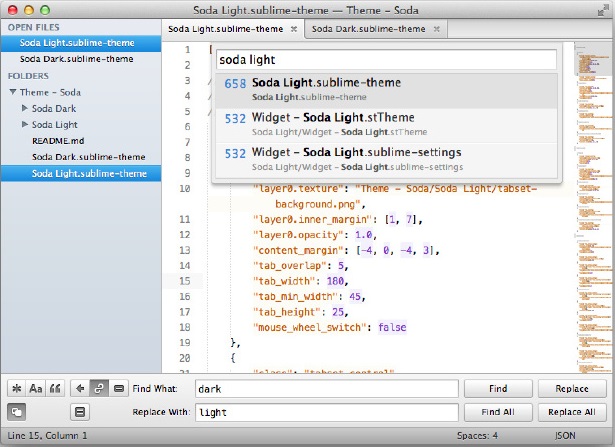This screenshot has height=447, width=615.
Task: Toggle the reverse direction arrow icon
Action: (x=80, y=389)
